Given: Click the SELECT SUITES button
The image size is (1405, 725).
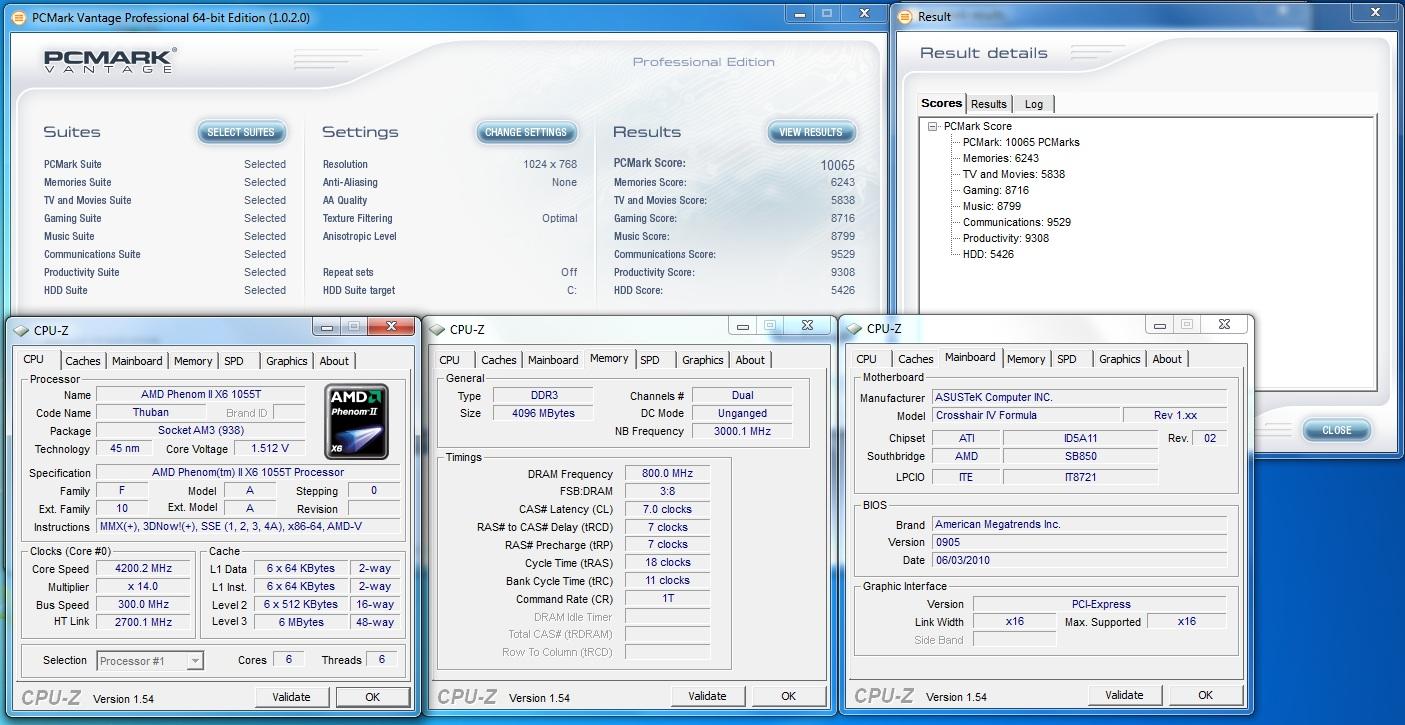Looking at the screenshot, I should click(241, 132).
